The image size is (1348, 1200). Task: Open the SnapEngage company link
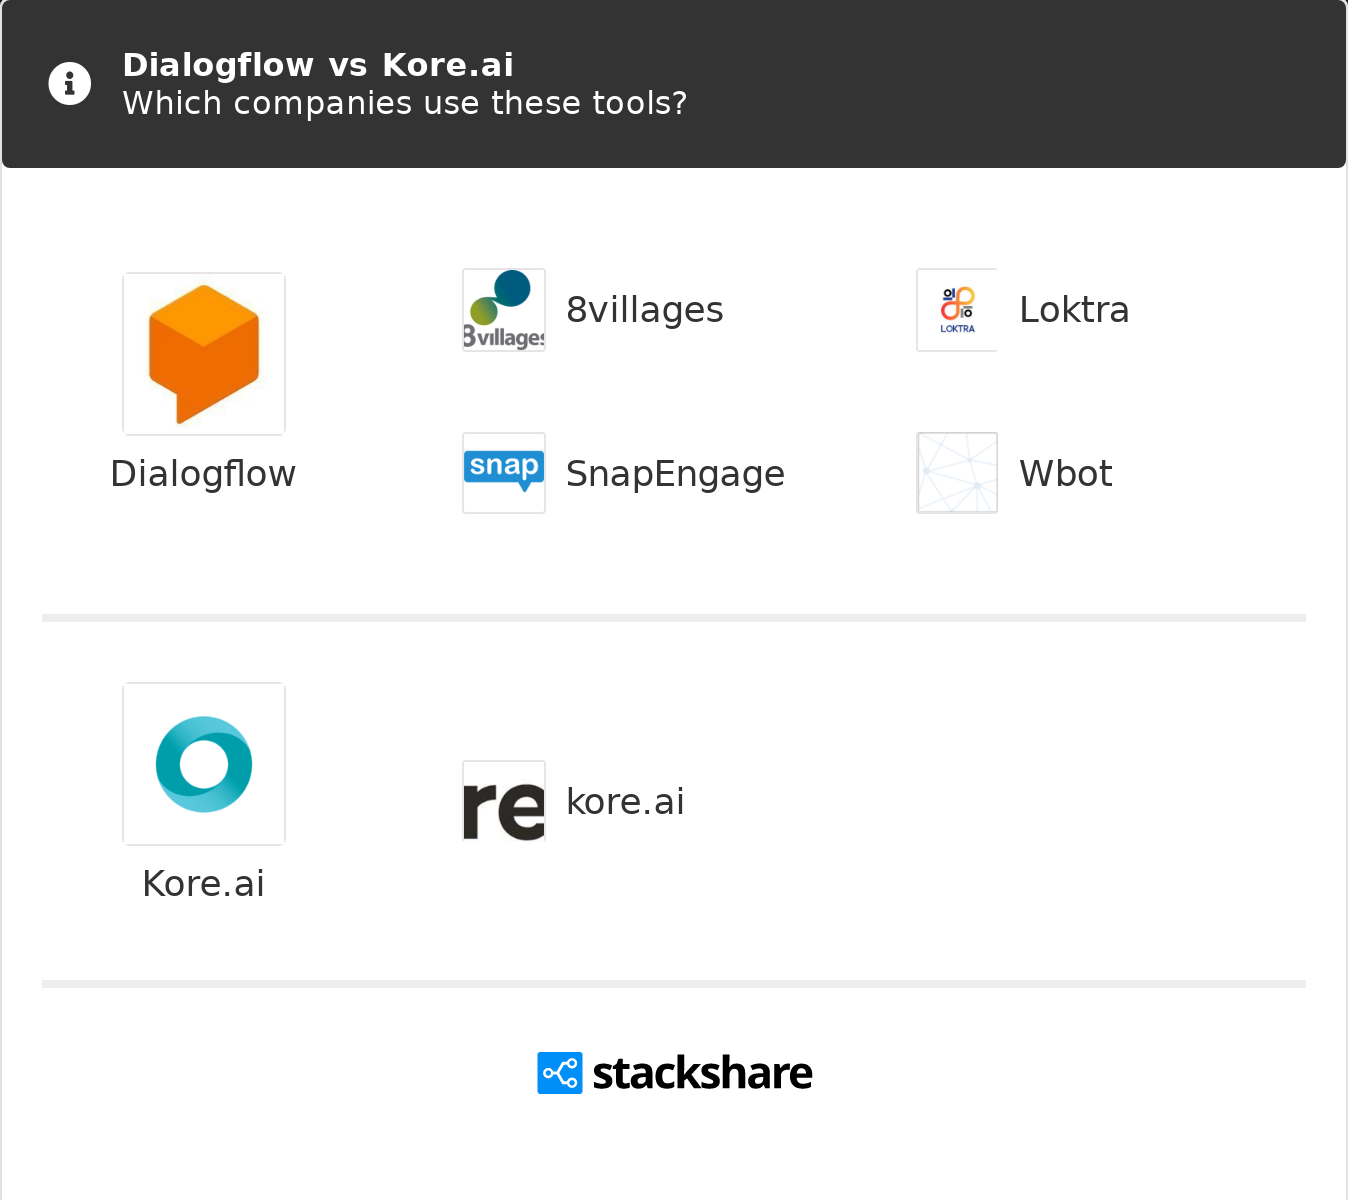[x=676, y=473]
